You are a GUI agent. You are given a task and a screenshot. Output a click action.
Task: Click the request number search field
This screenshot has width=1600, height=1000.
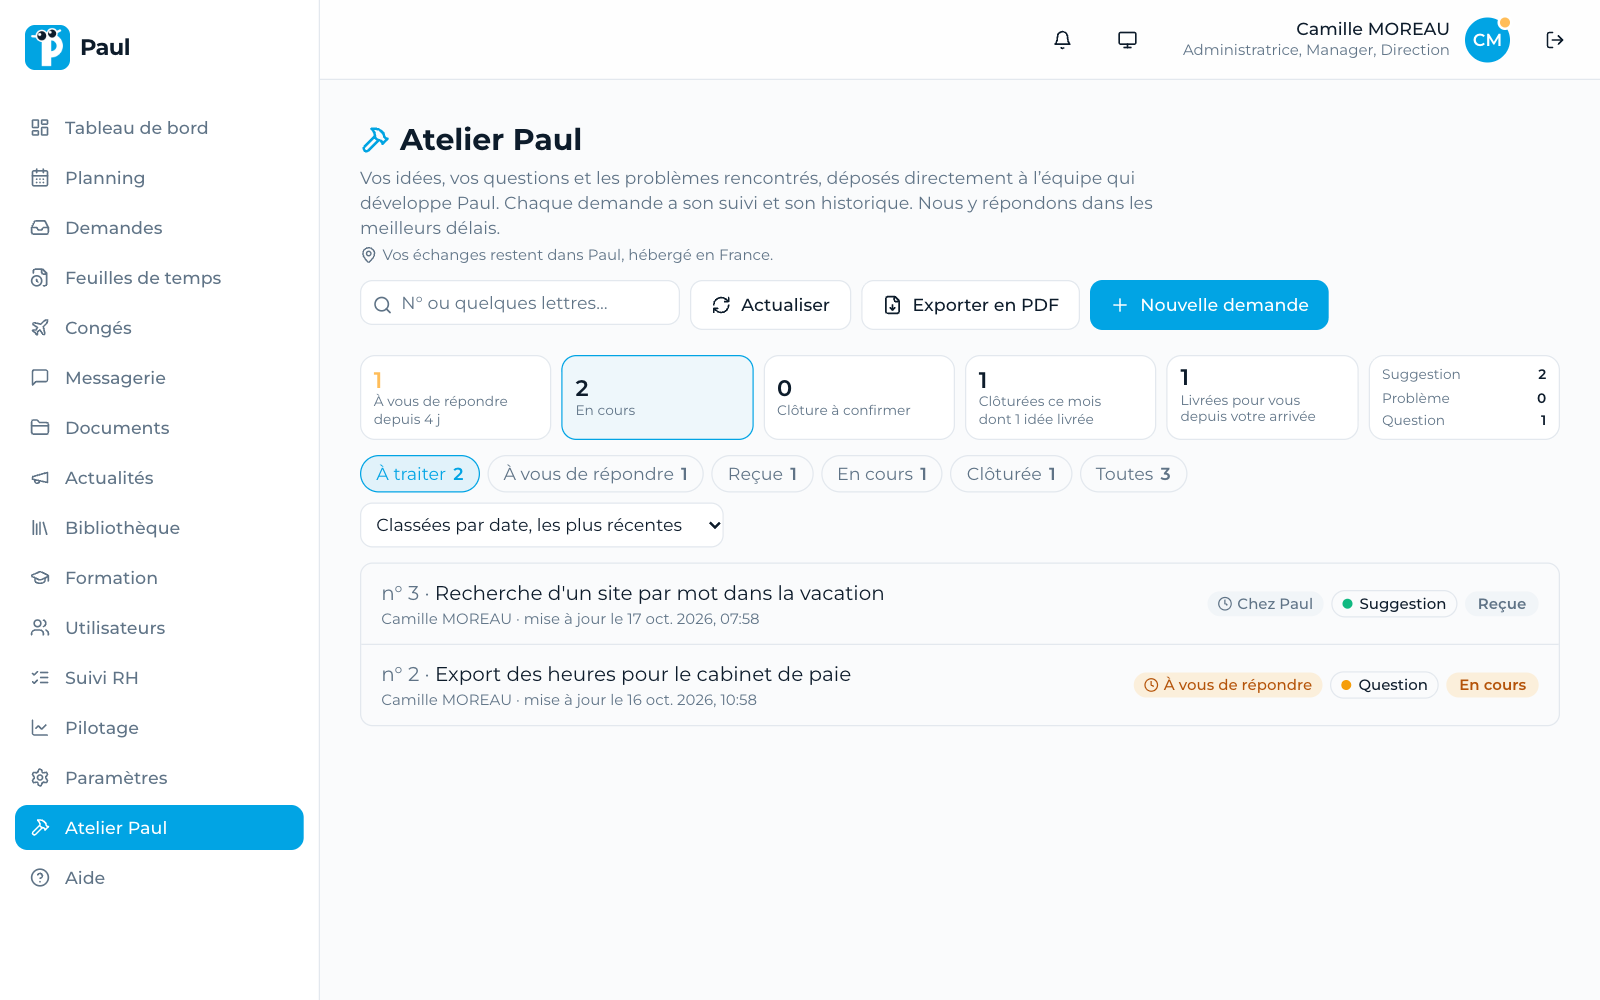520,303
